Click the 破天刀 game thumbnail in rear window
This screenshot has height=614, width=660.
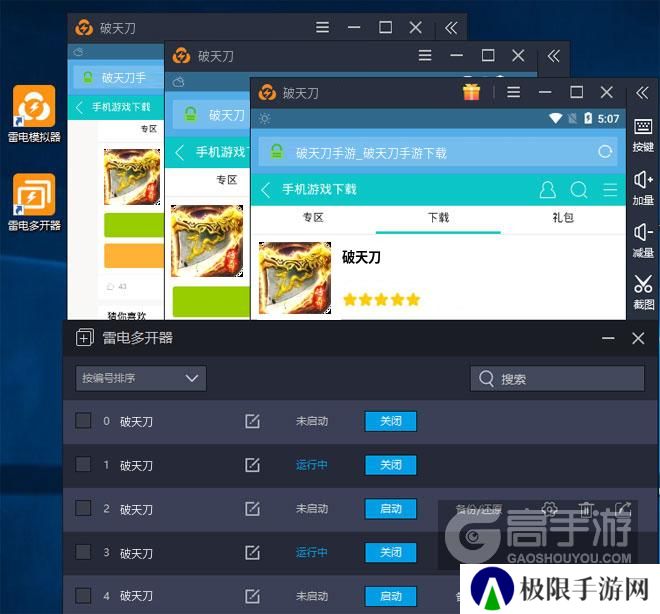click(x=132, y=177)
